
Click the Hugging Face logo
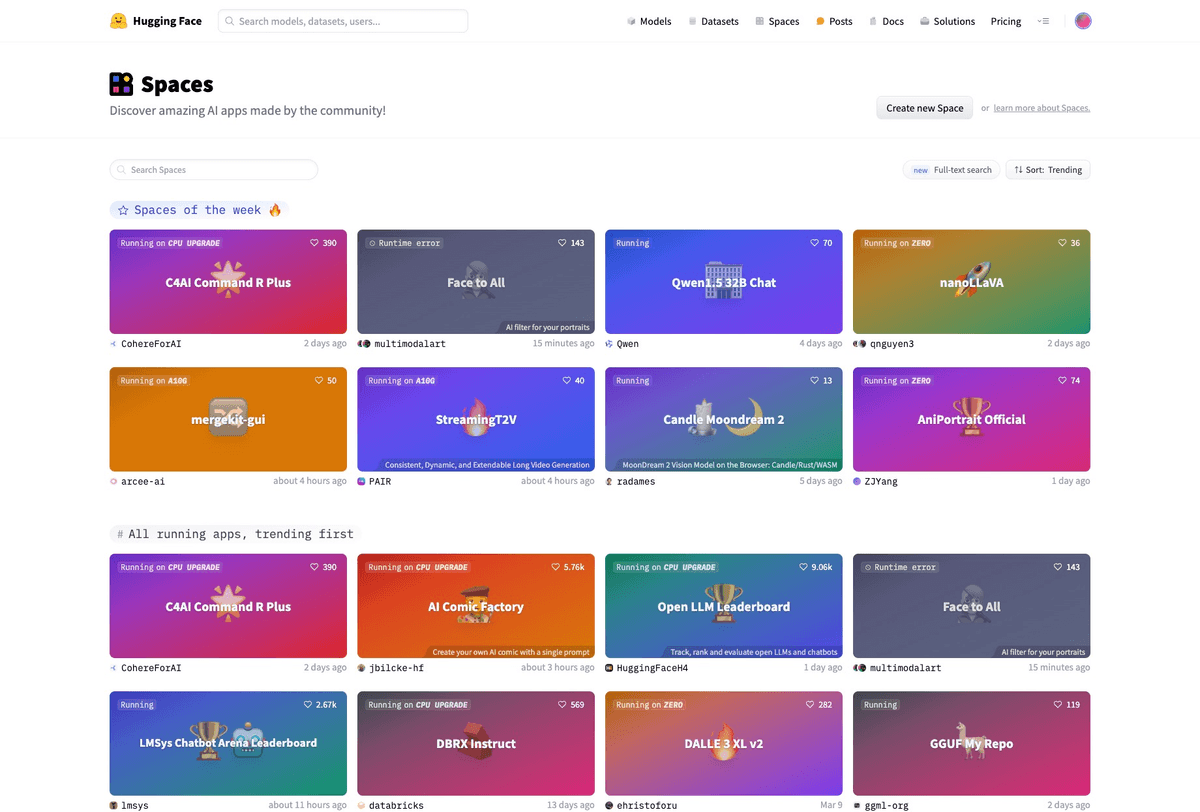(155, 21)
